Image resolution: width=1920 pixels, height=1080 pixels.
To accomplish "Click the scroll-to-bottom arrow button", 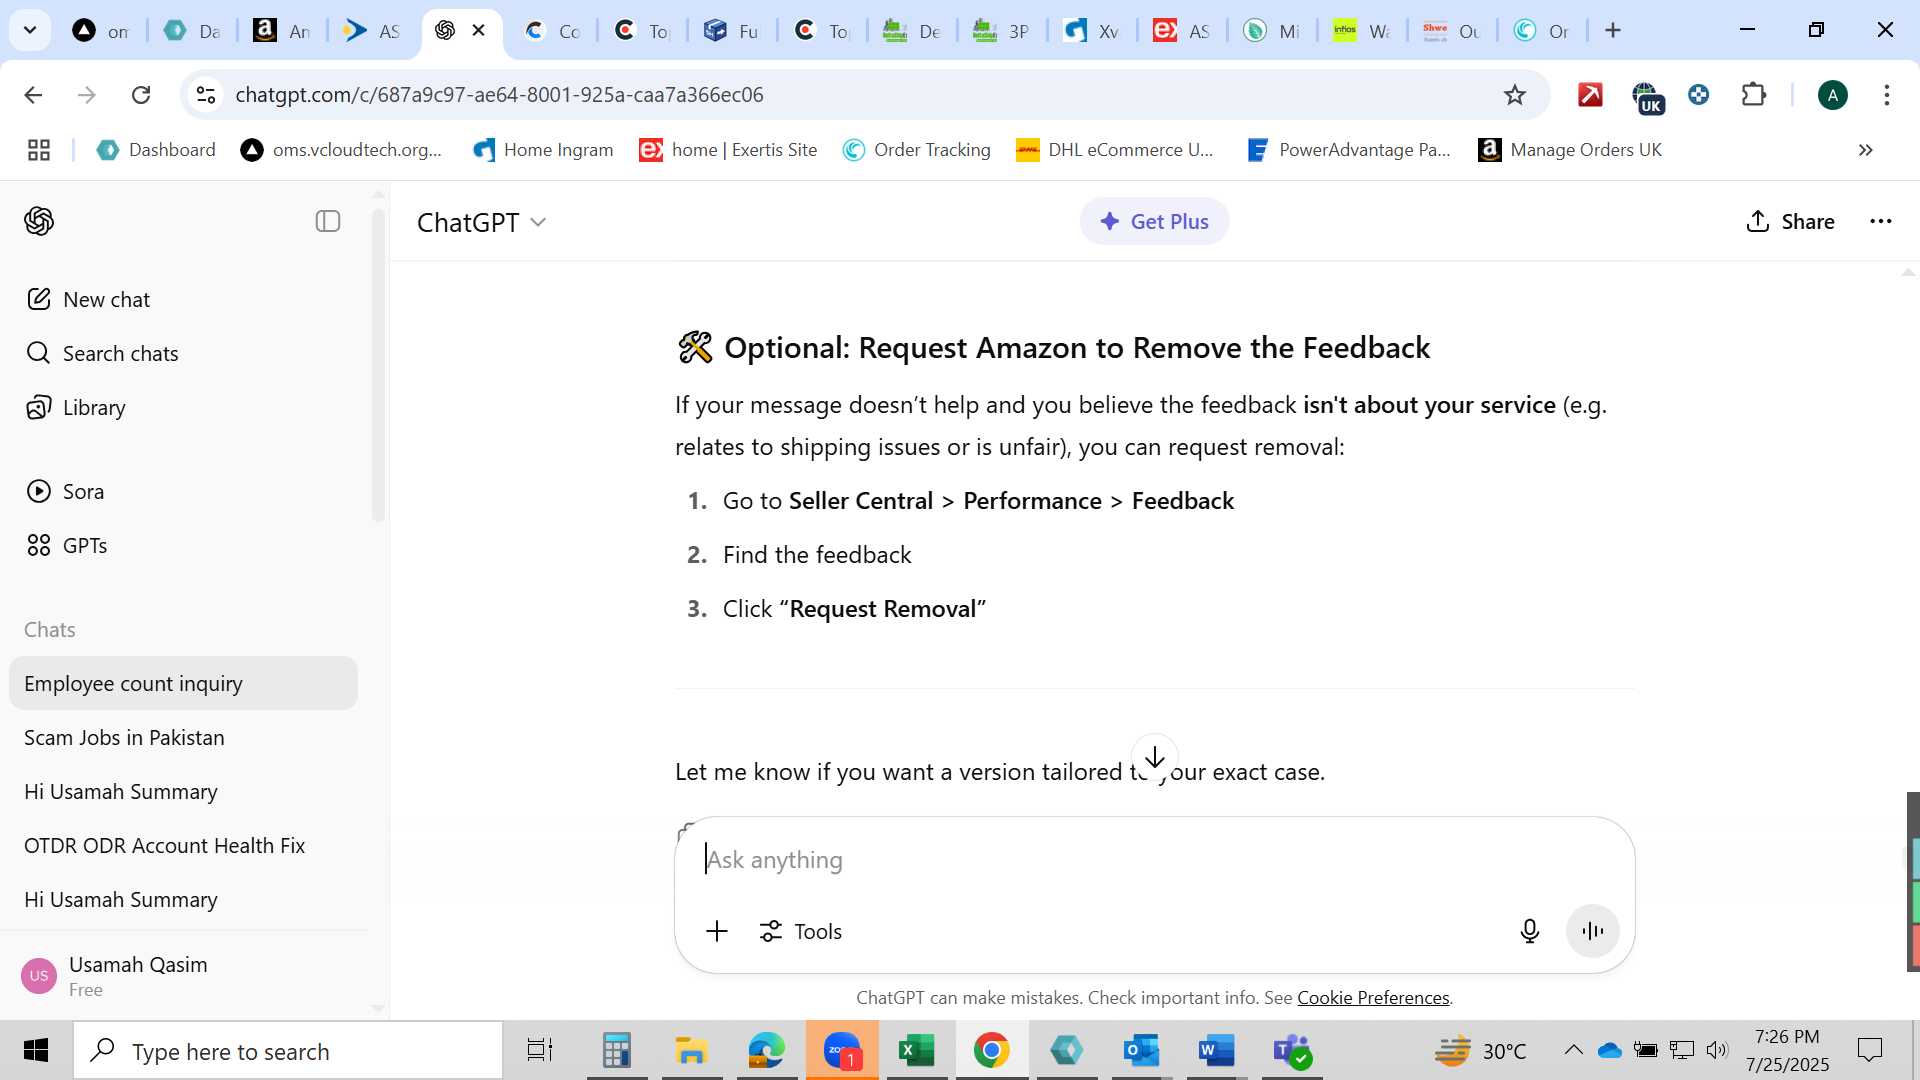I will 1154,757.
